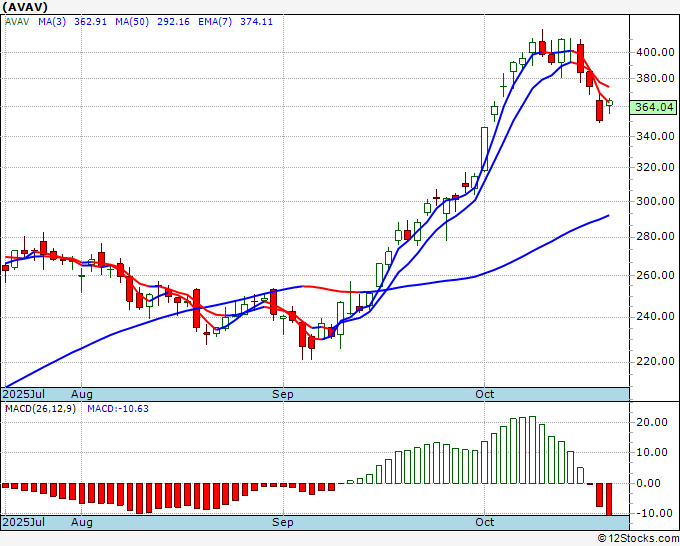The height and width of the screenshot is (546, 680).
Task: Click the last red MACD histogram bar
Action: tap(609, 499)
